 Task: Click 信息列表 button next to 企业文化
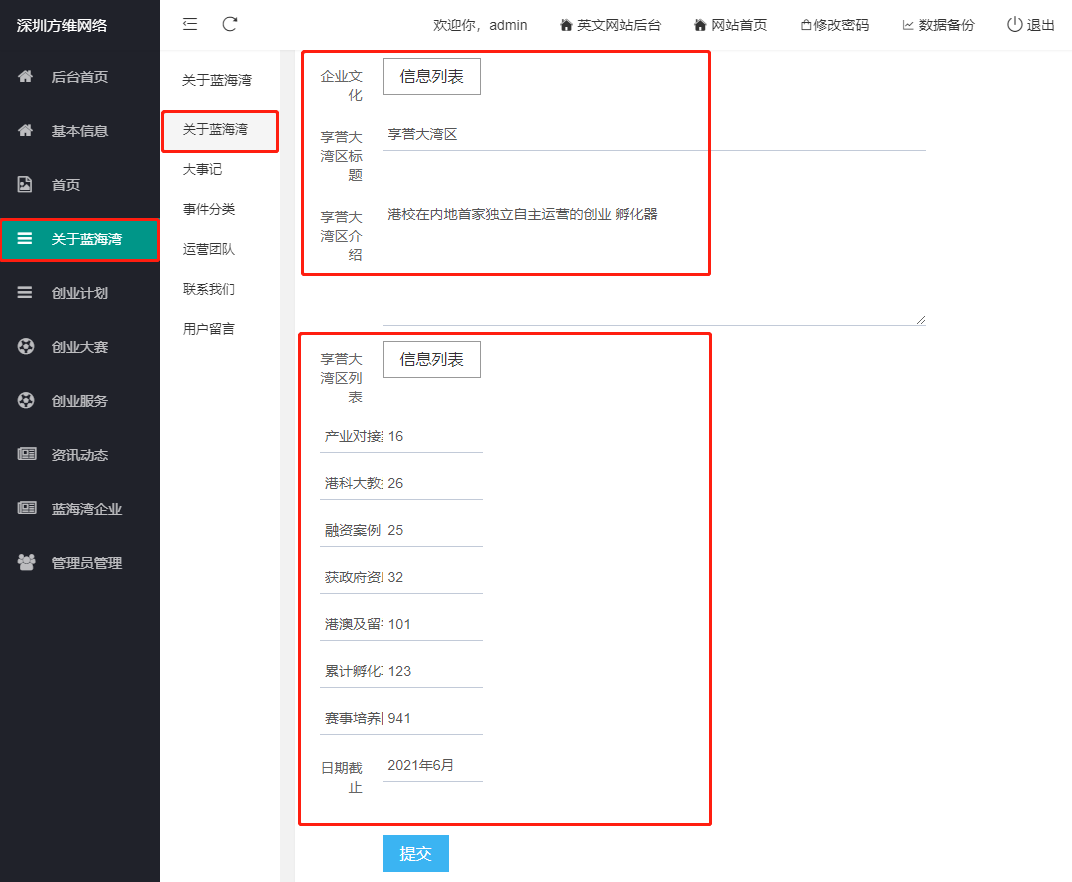[431, 77]
